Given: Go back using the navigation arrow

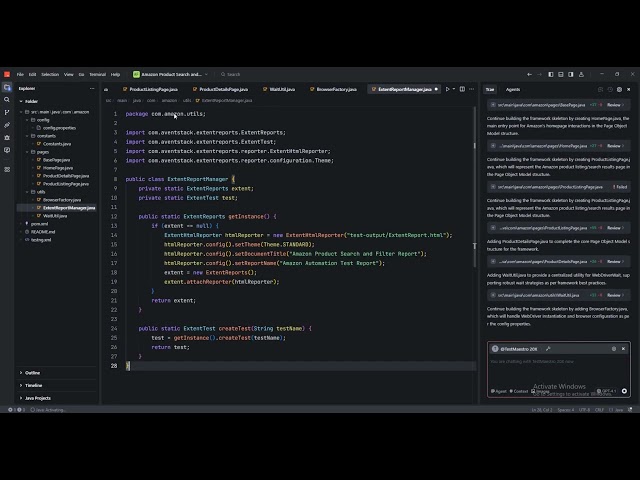Looking at the screenshot, I should (x=529, y=74).
